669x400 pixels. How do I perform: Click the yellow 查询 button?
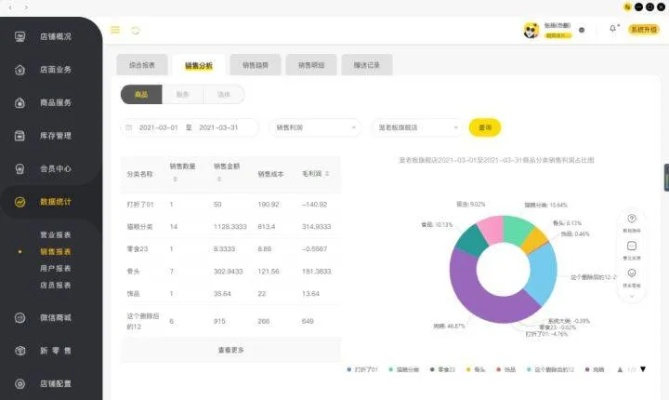coord(485,128)
